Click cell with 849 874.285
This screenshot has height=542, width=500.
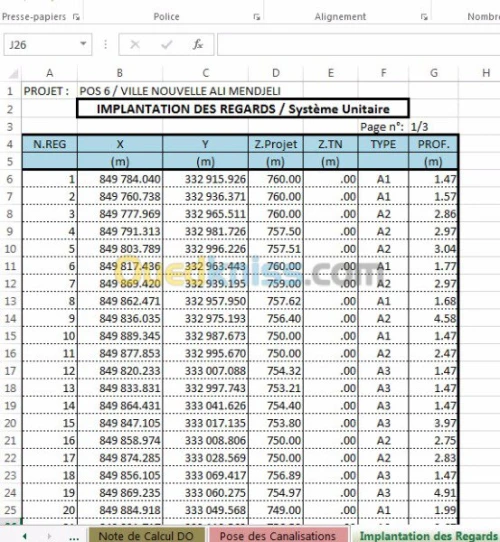point(120,458)
